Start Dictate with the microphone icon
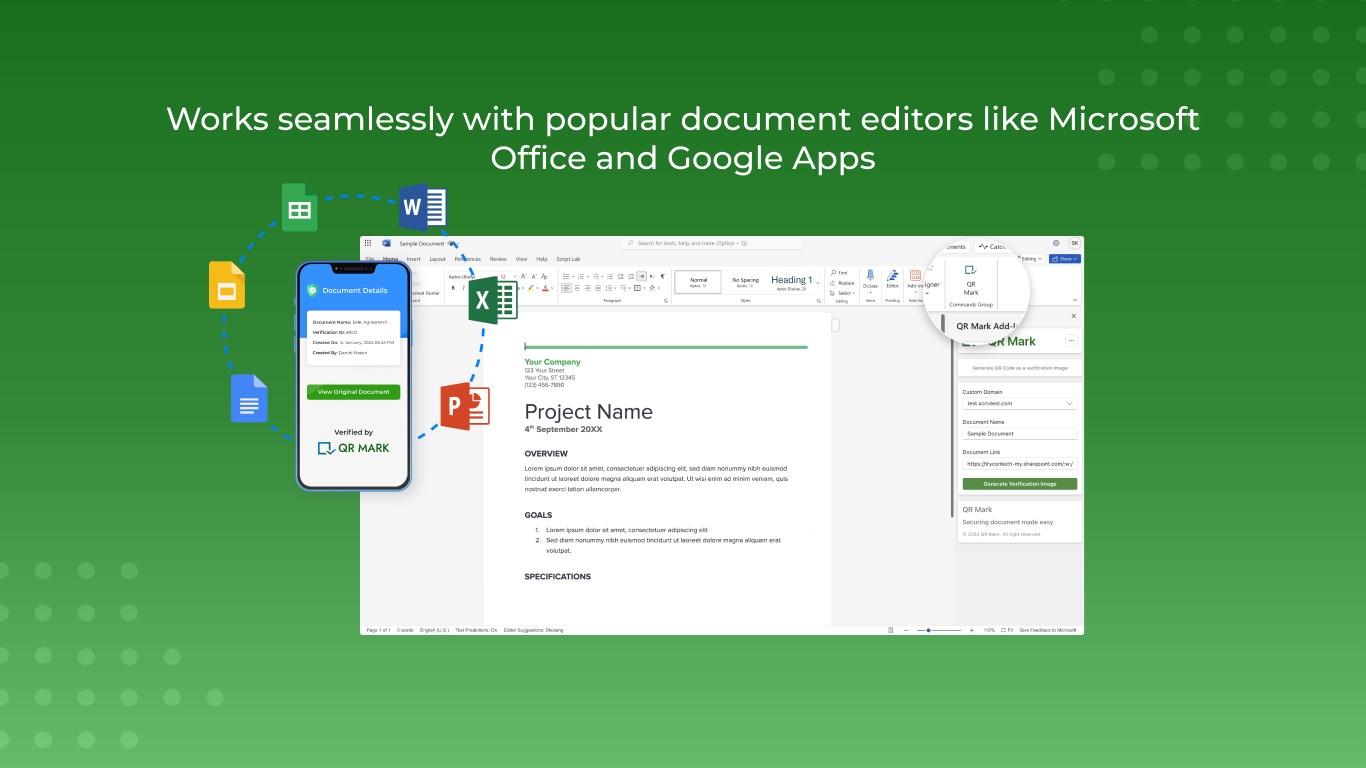The image size is (1366, 768). (x=870, y=280)
